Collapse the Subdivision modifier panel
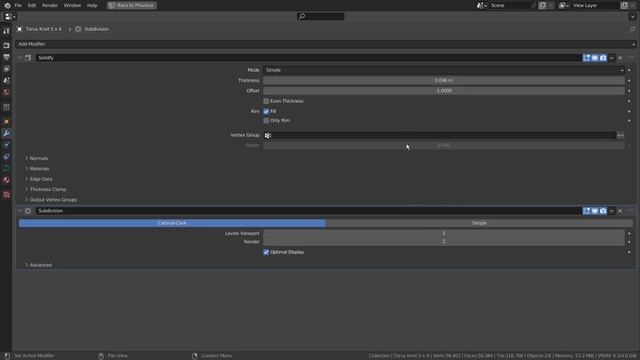This screenshot has width=640, height=360. click(20, 211)
